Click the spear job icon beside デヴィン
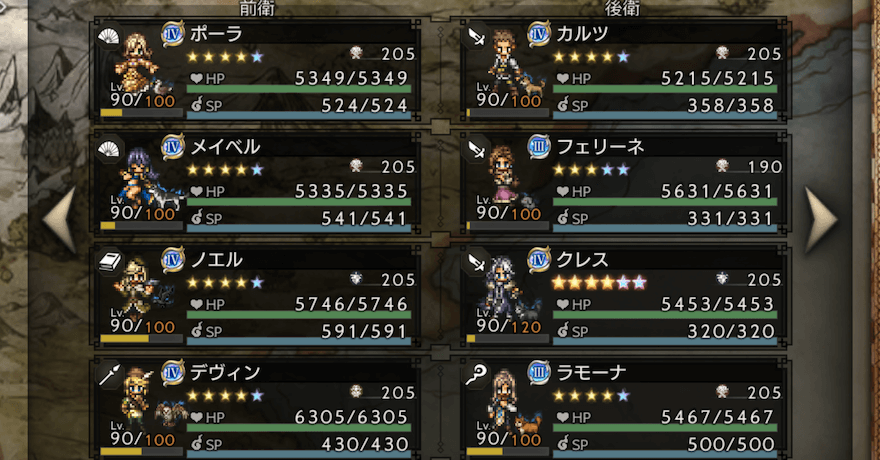Image resolution: width=880 pixels, height=460 pixels. coord(109,375)
